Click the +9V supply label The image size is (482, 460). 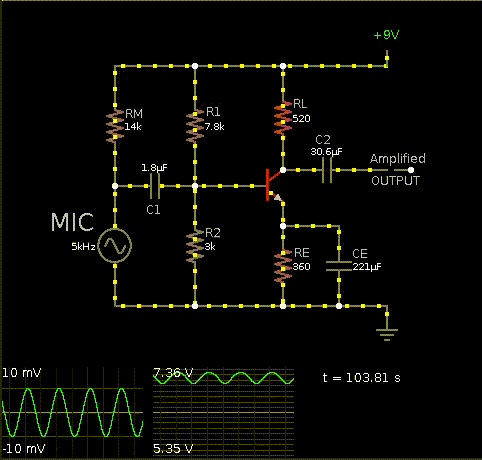(386, 35)
